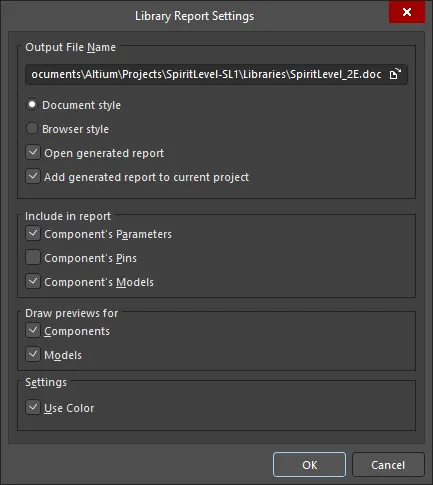
Task: Close the Library Report Settings dialog
Action: click(x=407, y=12)
